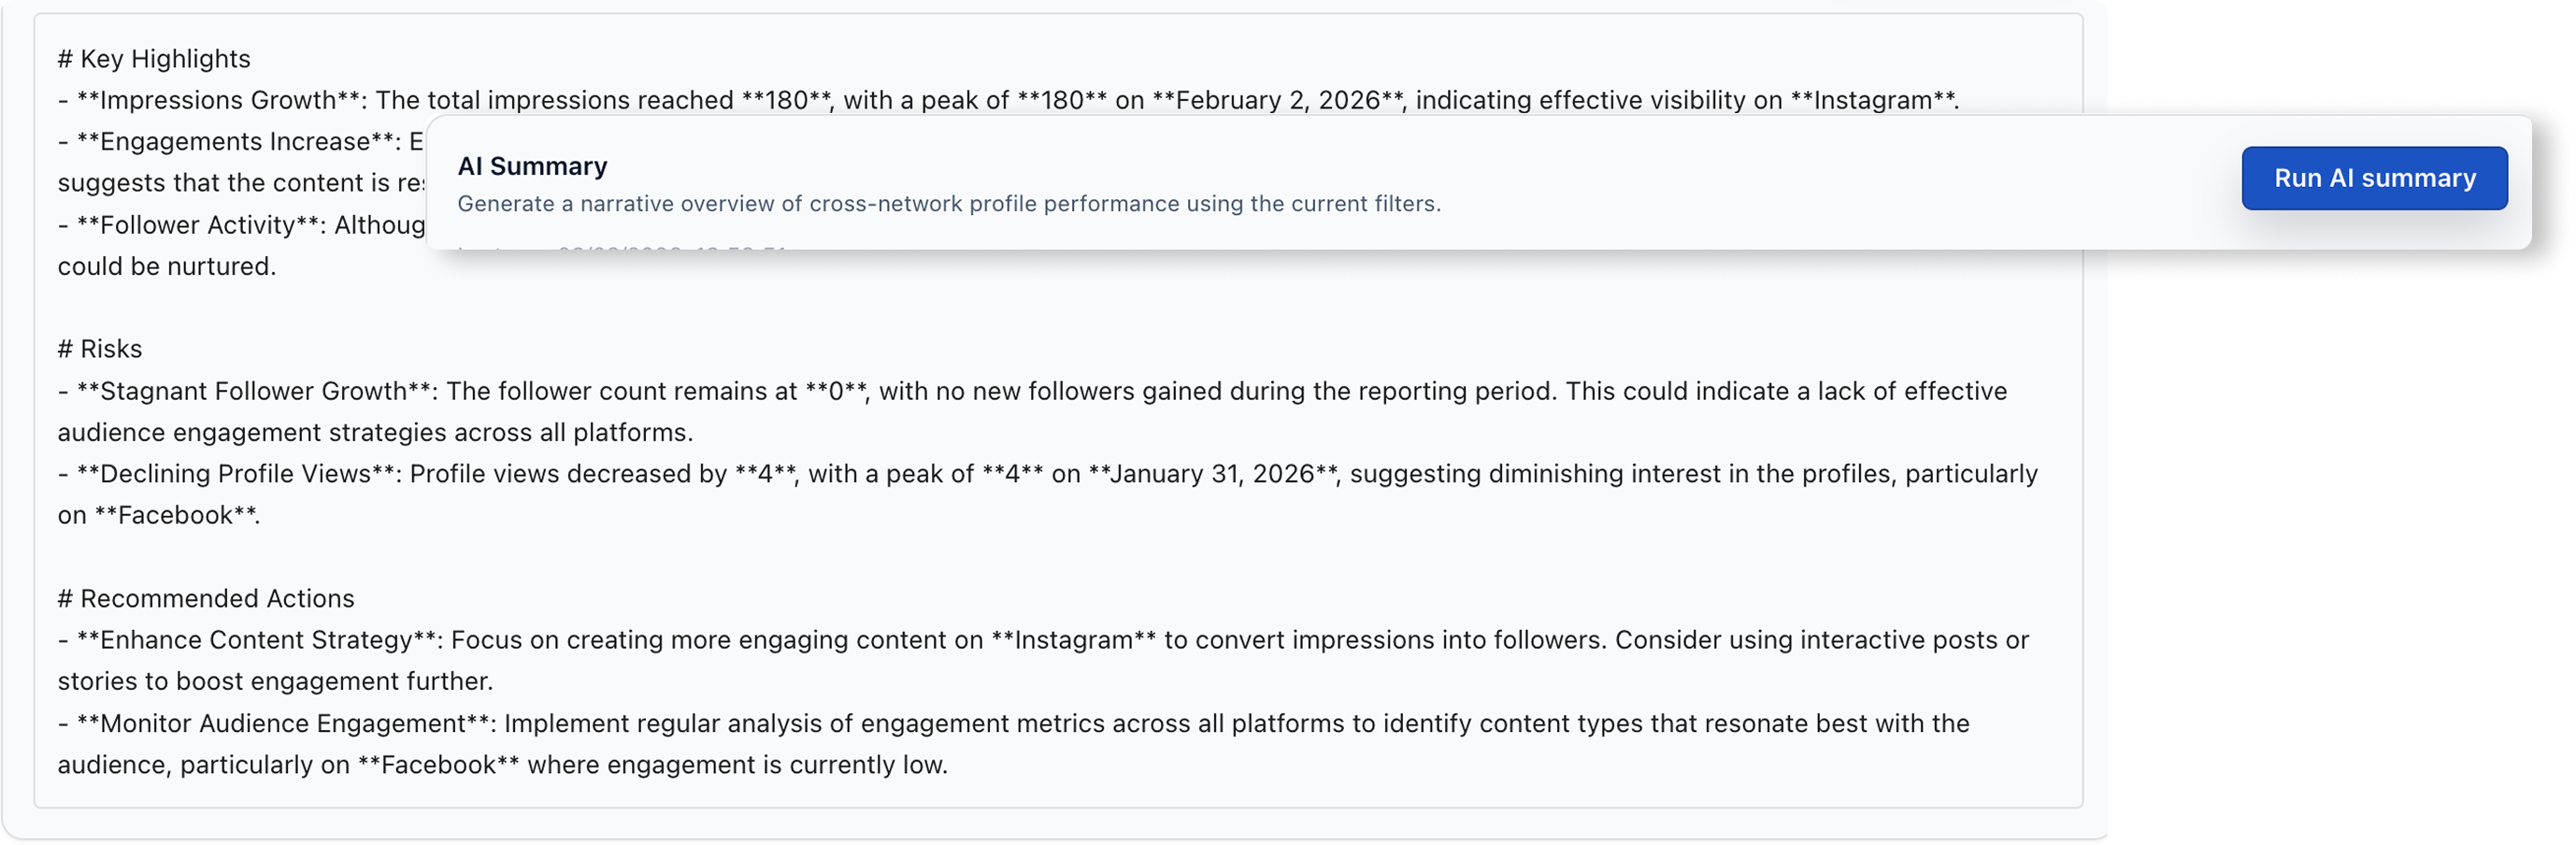2576x845 pixels.
Task: Select the AI Summary card title
Action: pyautogui.click(x=532, y=165)
